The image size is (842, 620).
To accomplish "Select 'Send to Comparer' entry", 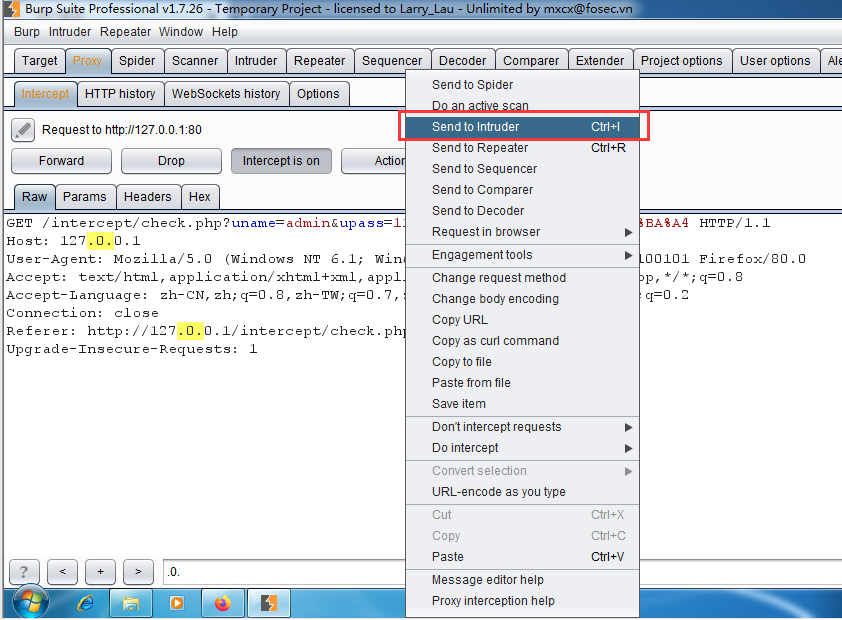I will coord(522,189).
